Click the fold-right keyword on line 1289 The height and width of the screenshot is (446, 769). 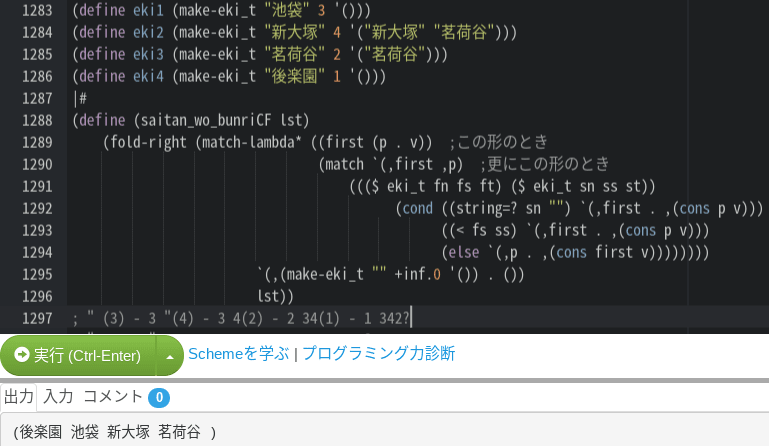coord(148,142)
